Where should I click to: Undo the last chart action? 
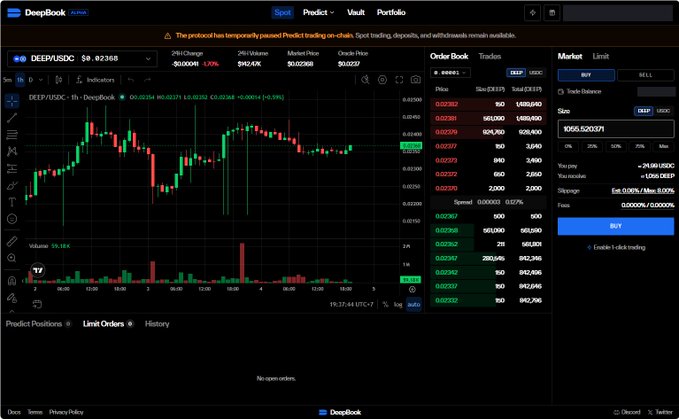pyautogui.click(x=131, y=80)
